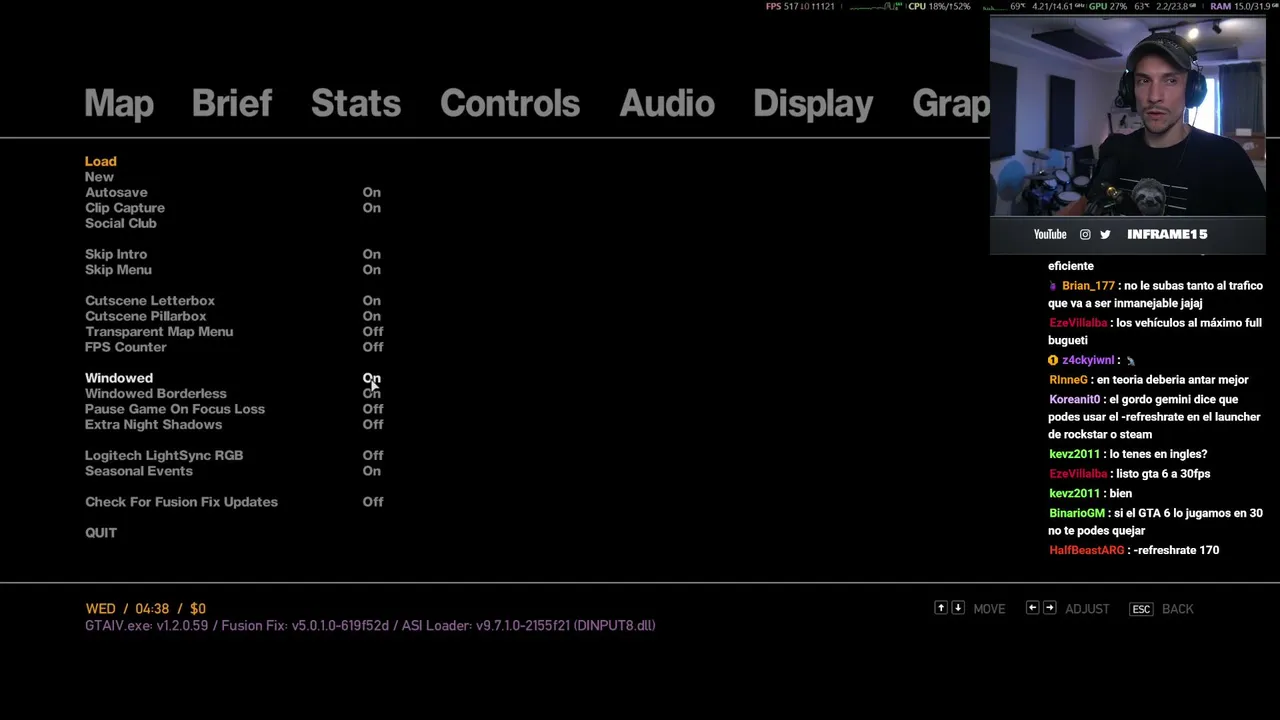Click the INFRAME15 channel name
This screenshot has height=720, width=1280.
click(1167, 234)
